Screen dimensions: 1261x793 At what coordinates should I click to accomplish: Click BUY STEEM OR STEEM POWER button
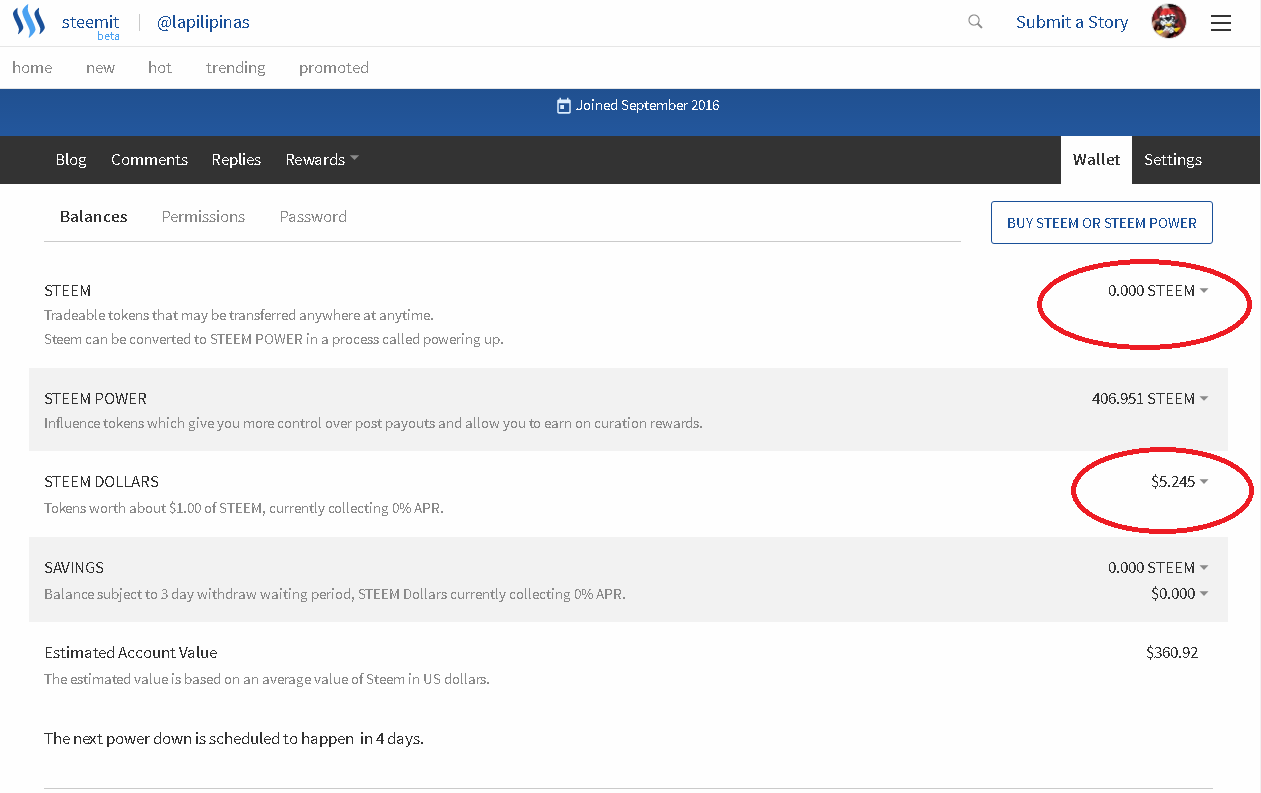[1102, 223]
